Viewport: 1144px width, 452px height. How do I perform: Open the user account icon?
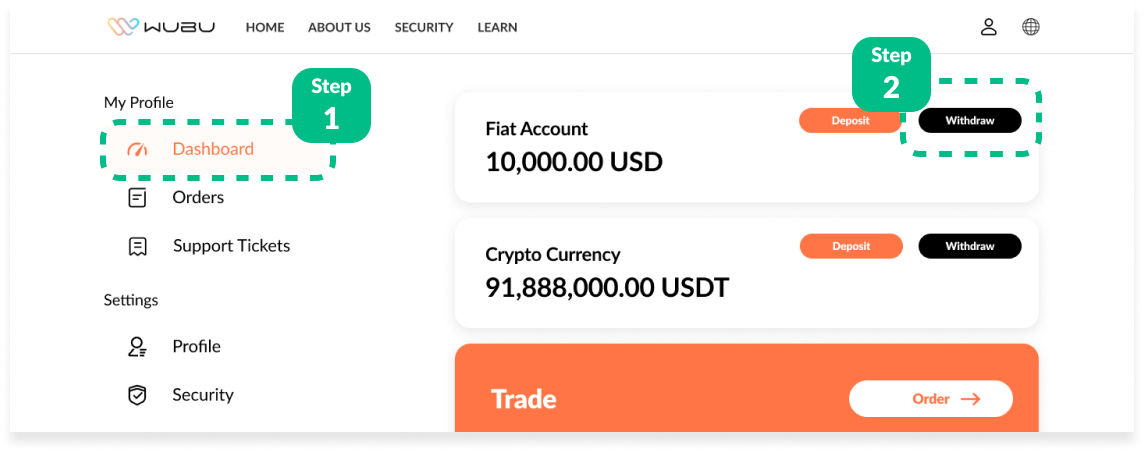click(x=988, y=27)
